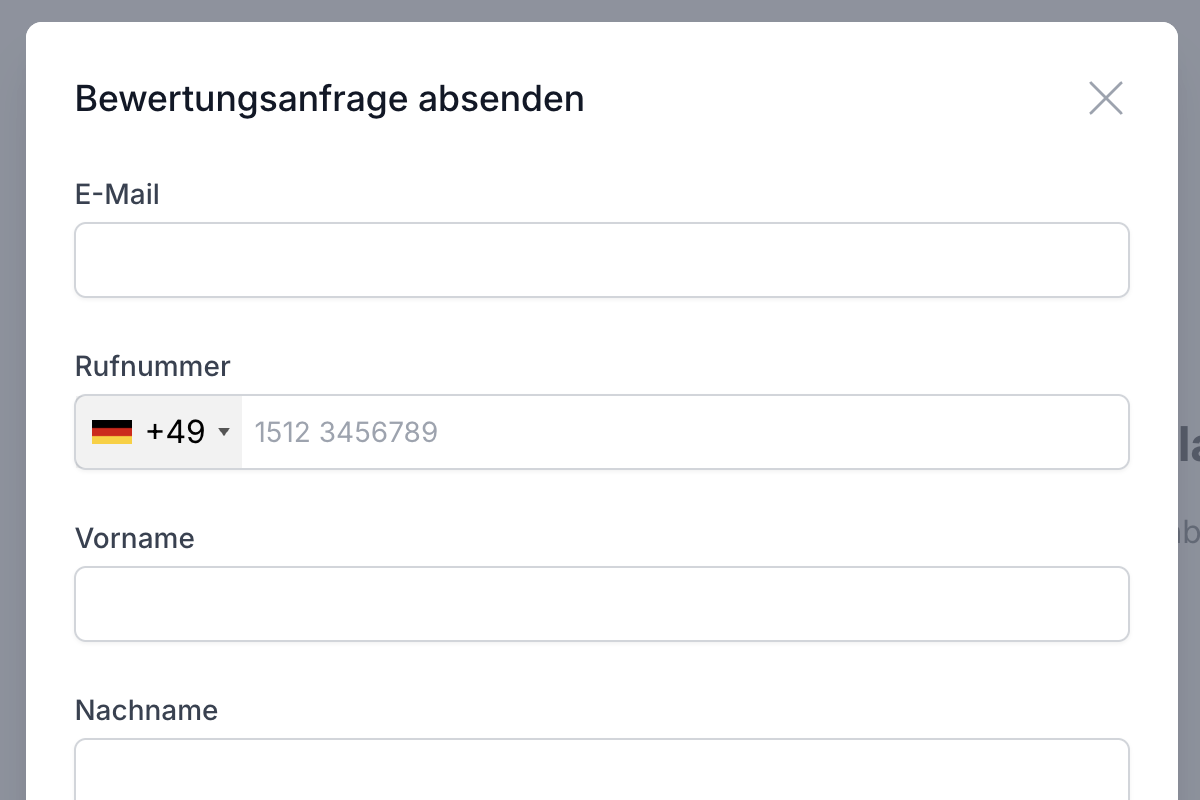Image resolution: width=1200 pixels, height=800 pixels.
Task: Click the "Rufnummer" field label
Action: 152,366
